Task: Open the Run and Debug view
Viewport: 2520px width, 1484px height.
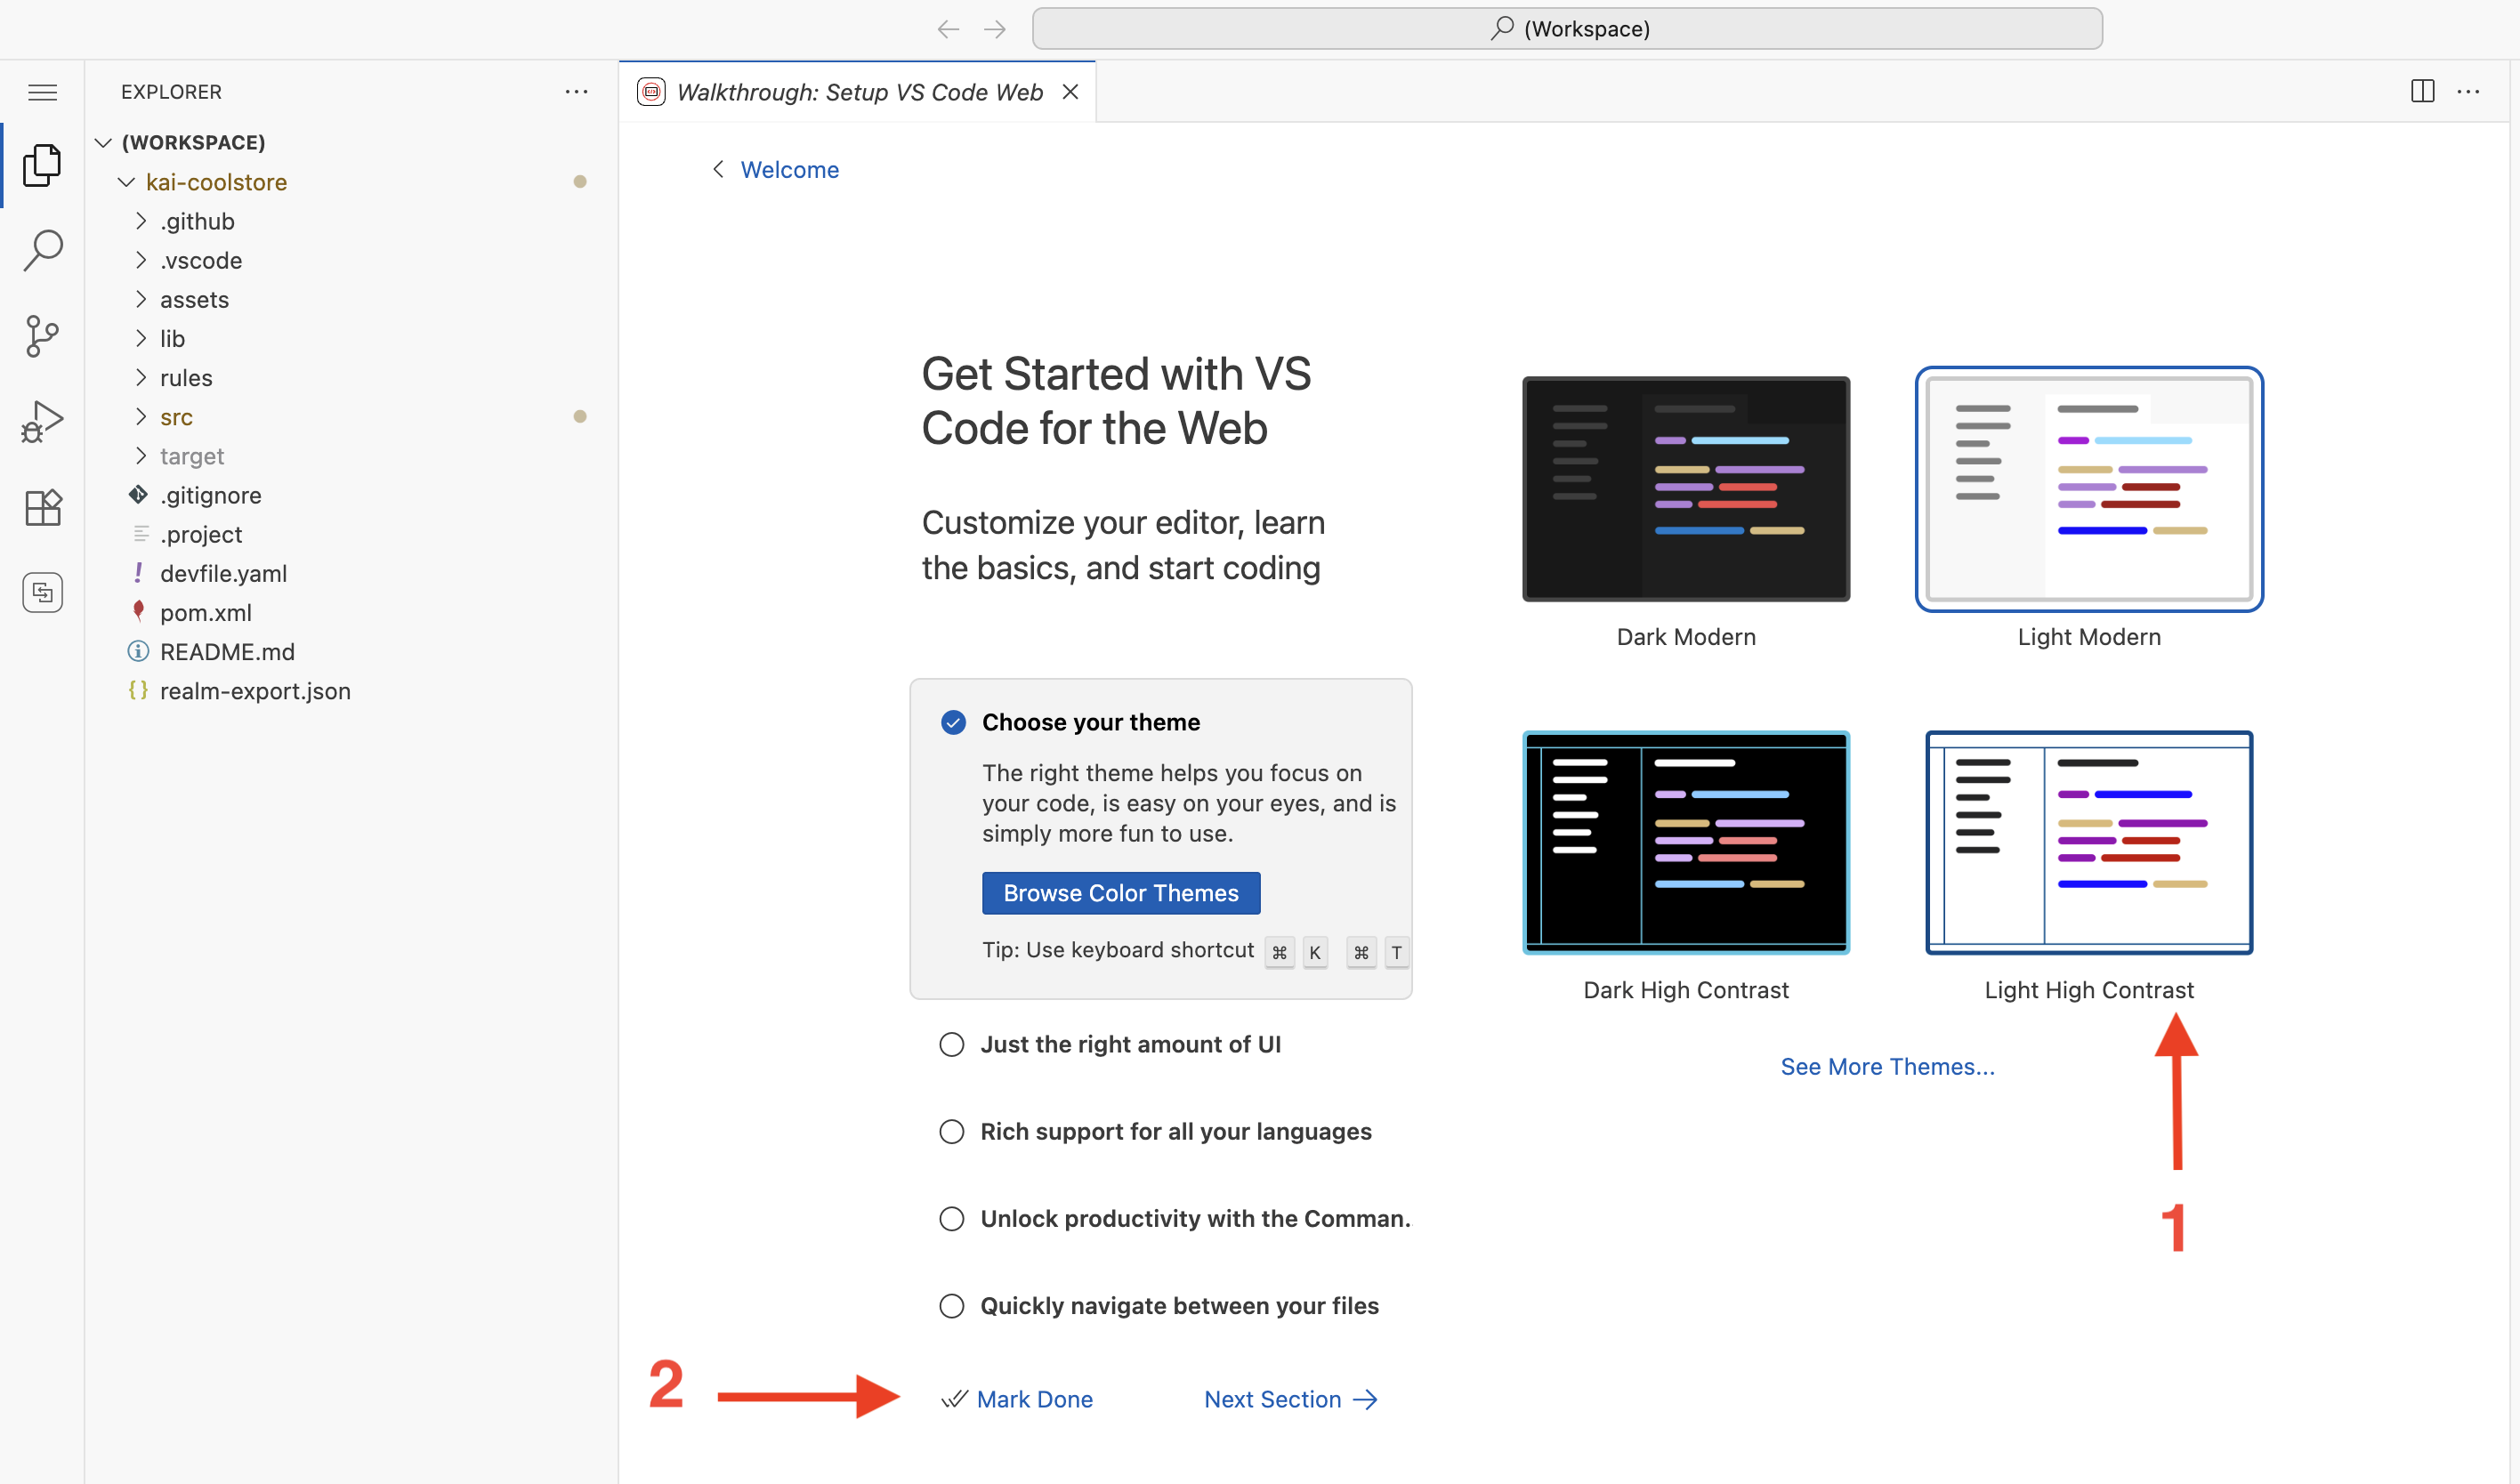Action: tap(42, 421)
